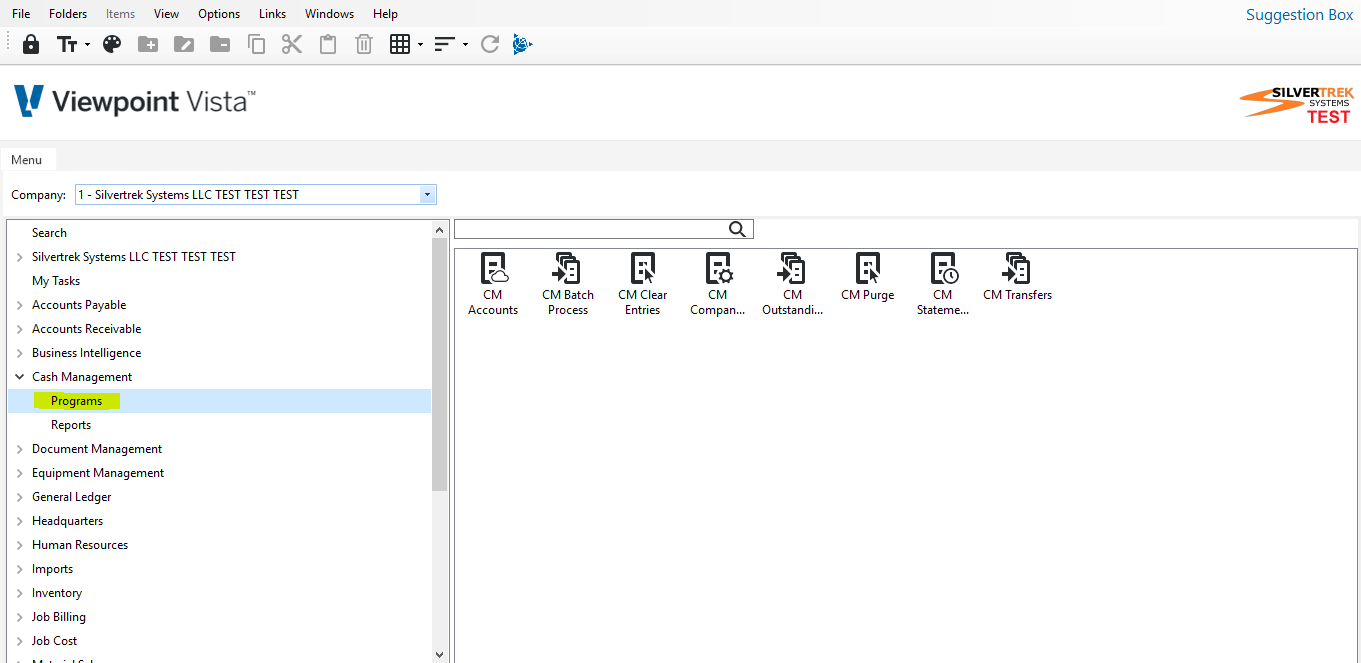Open the text size dropdown arrow

[x=87, y=45]
